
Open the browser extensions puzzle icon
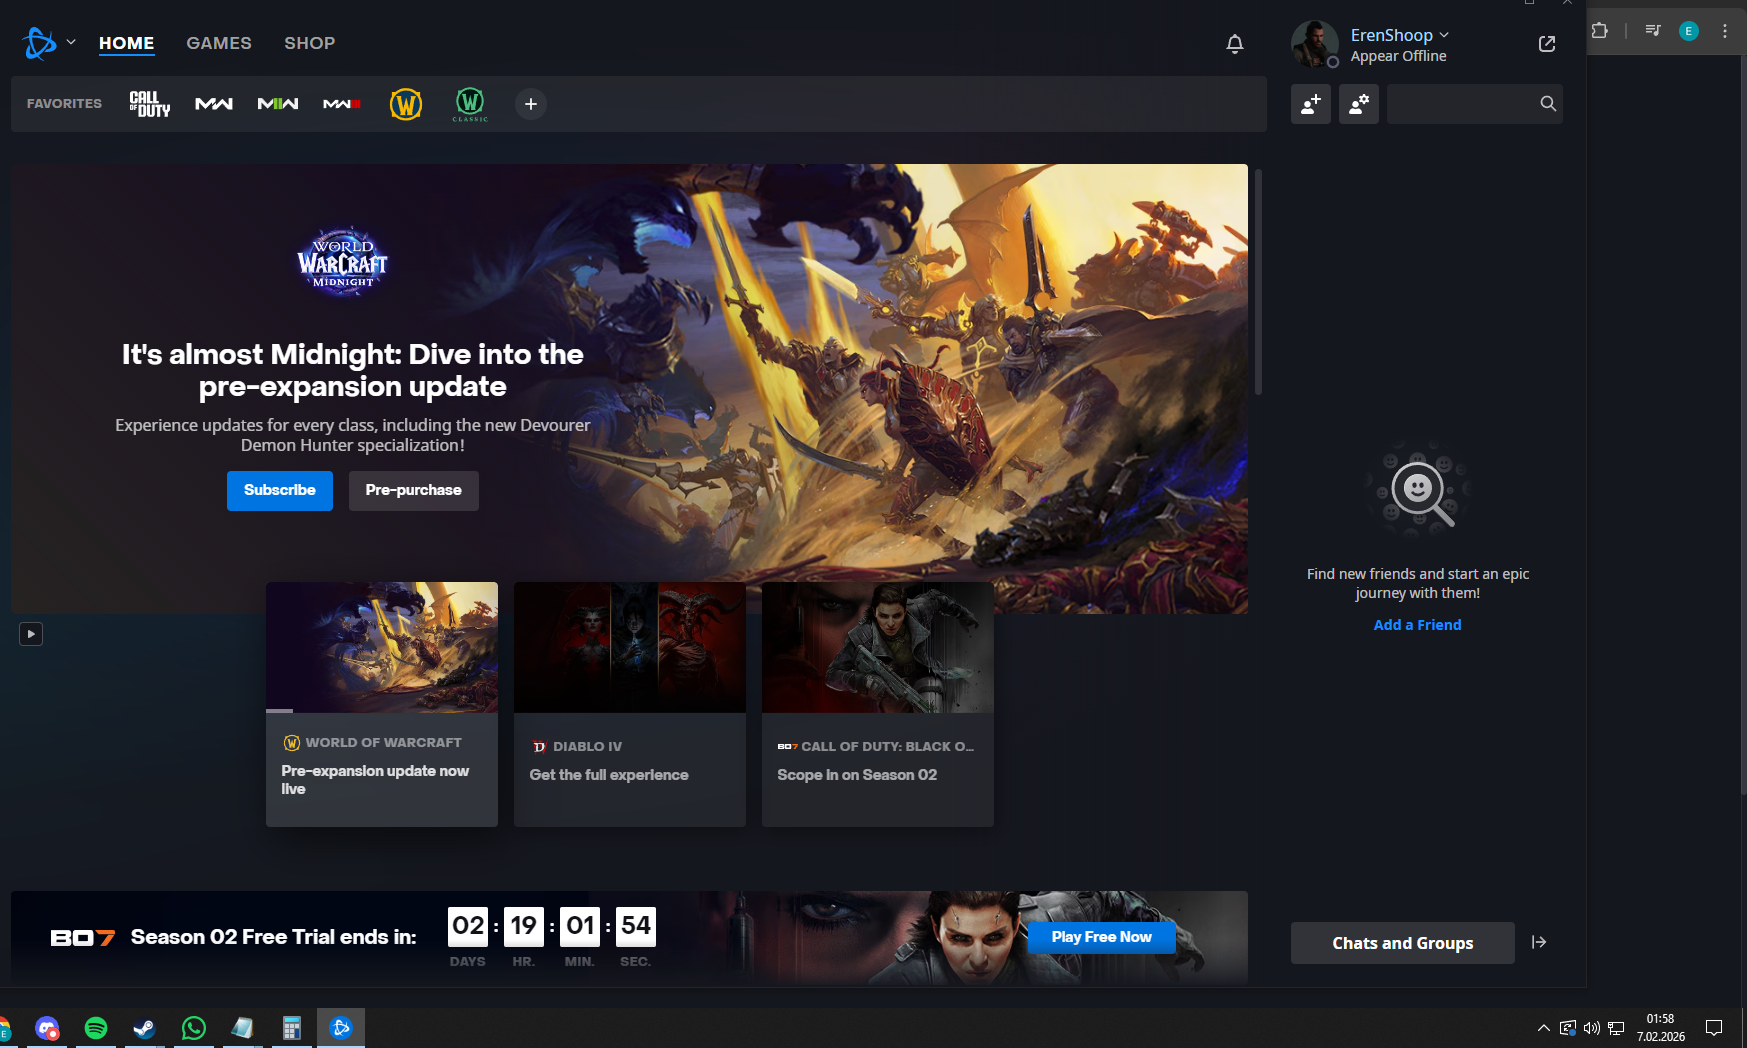tap(1599, 31)
